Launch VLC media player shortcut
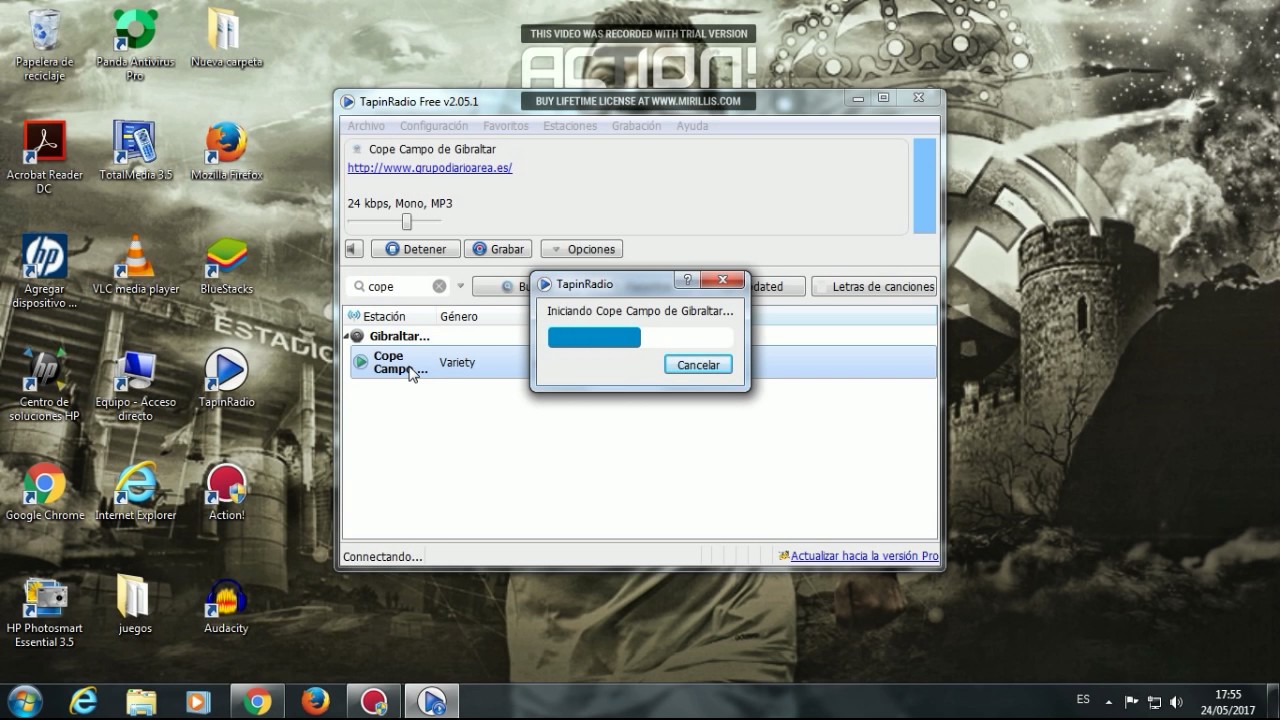1280x720 pixels. pos(135,266)
